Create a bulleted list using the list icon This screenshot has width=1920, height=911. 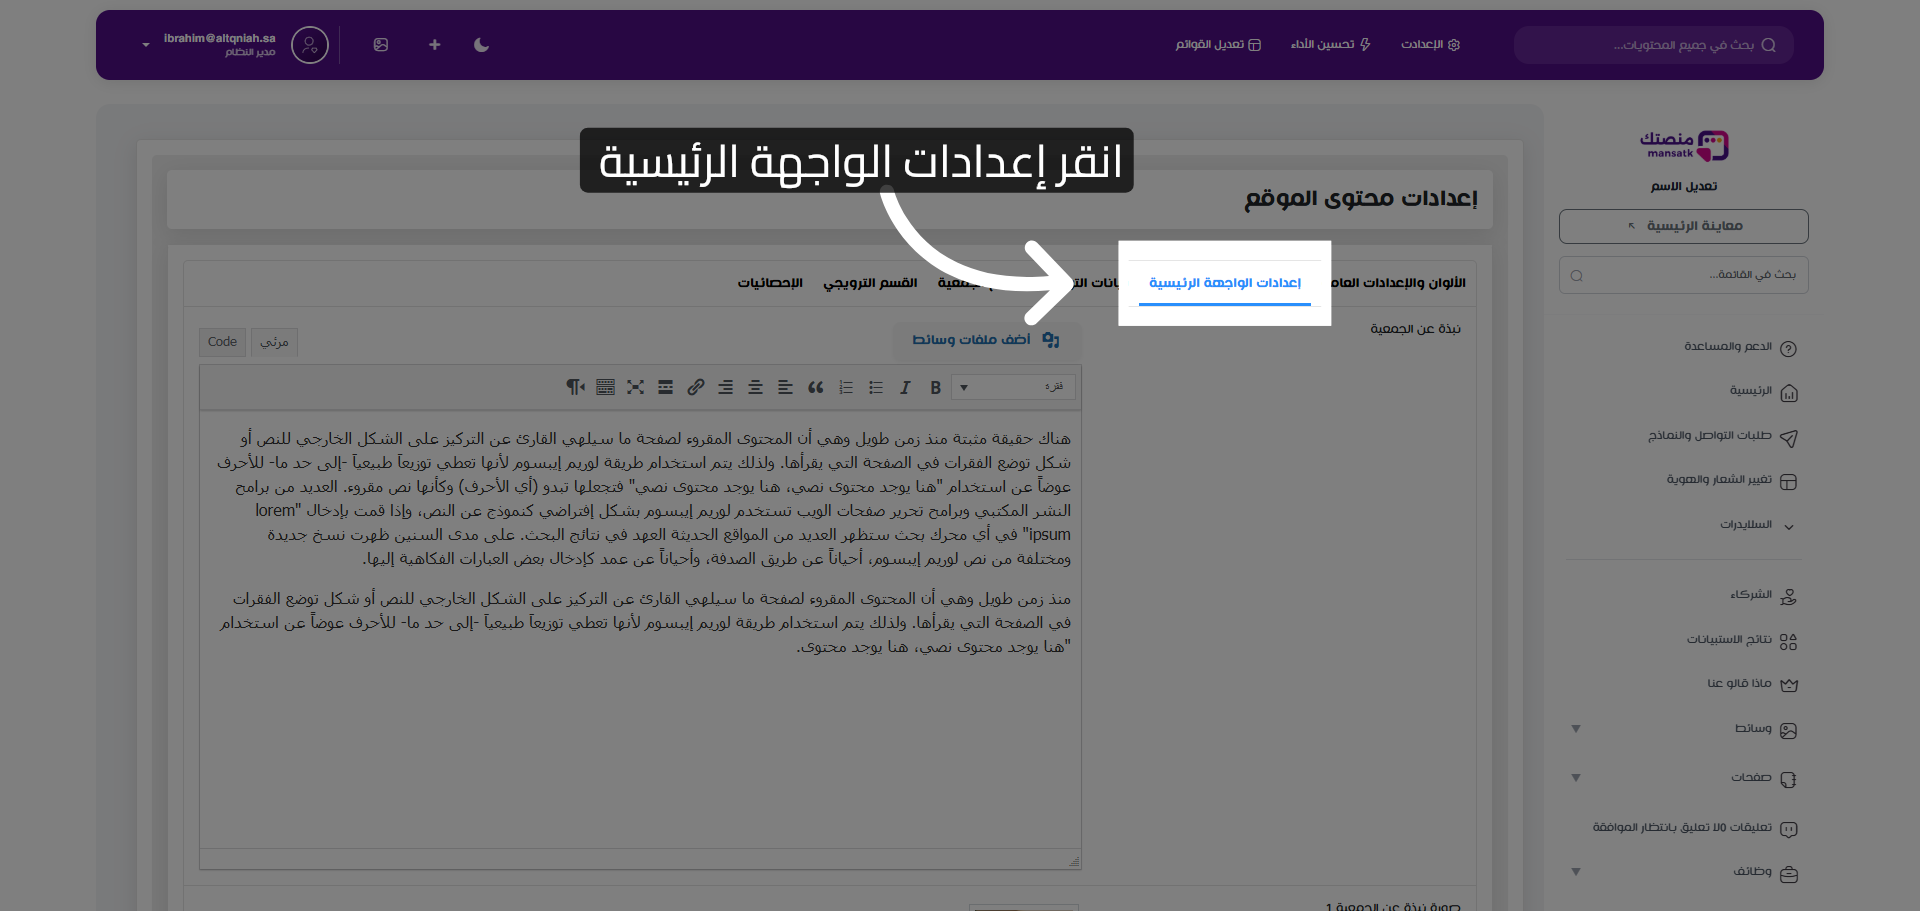pos(876,387)
